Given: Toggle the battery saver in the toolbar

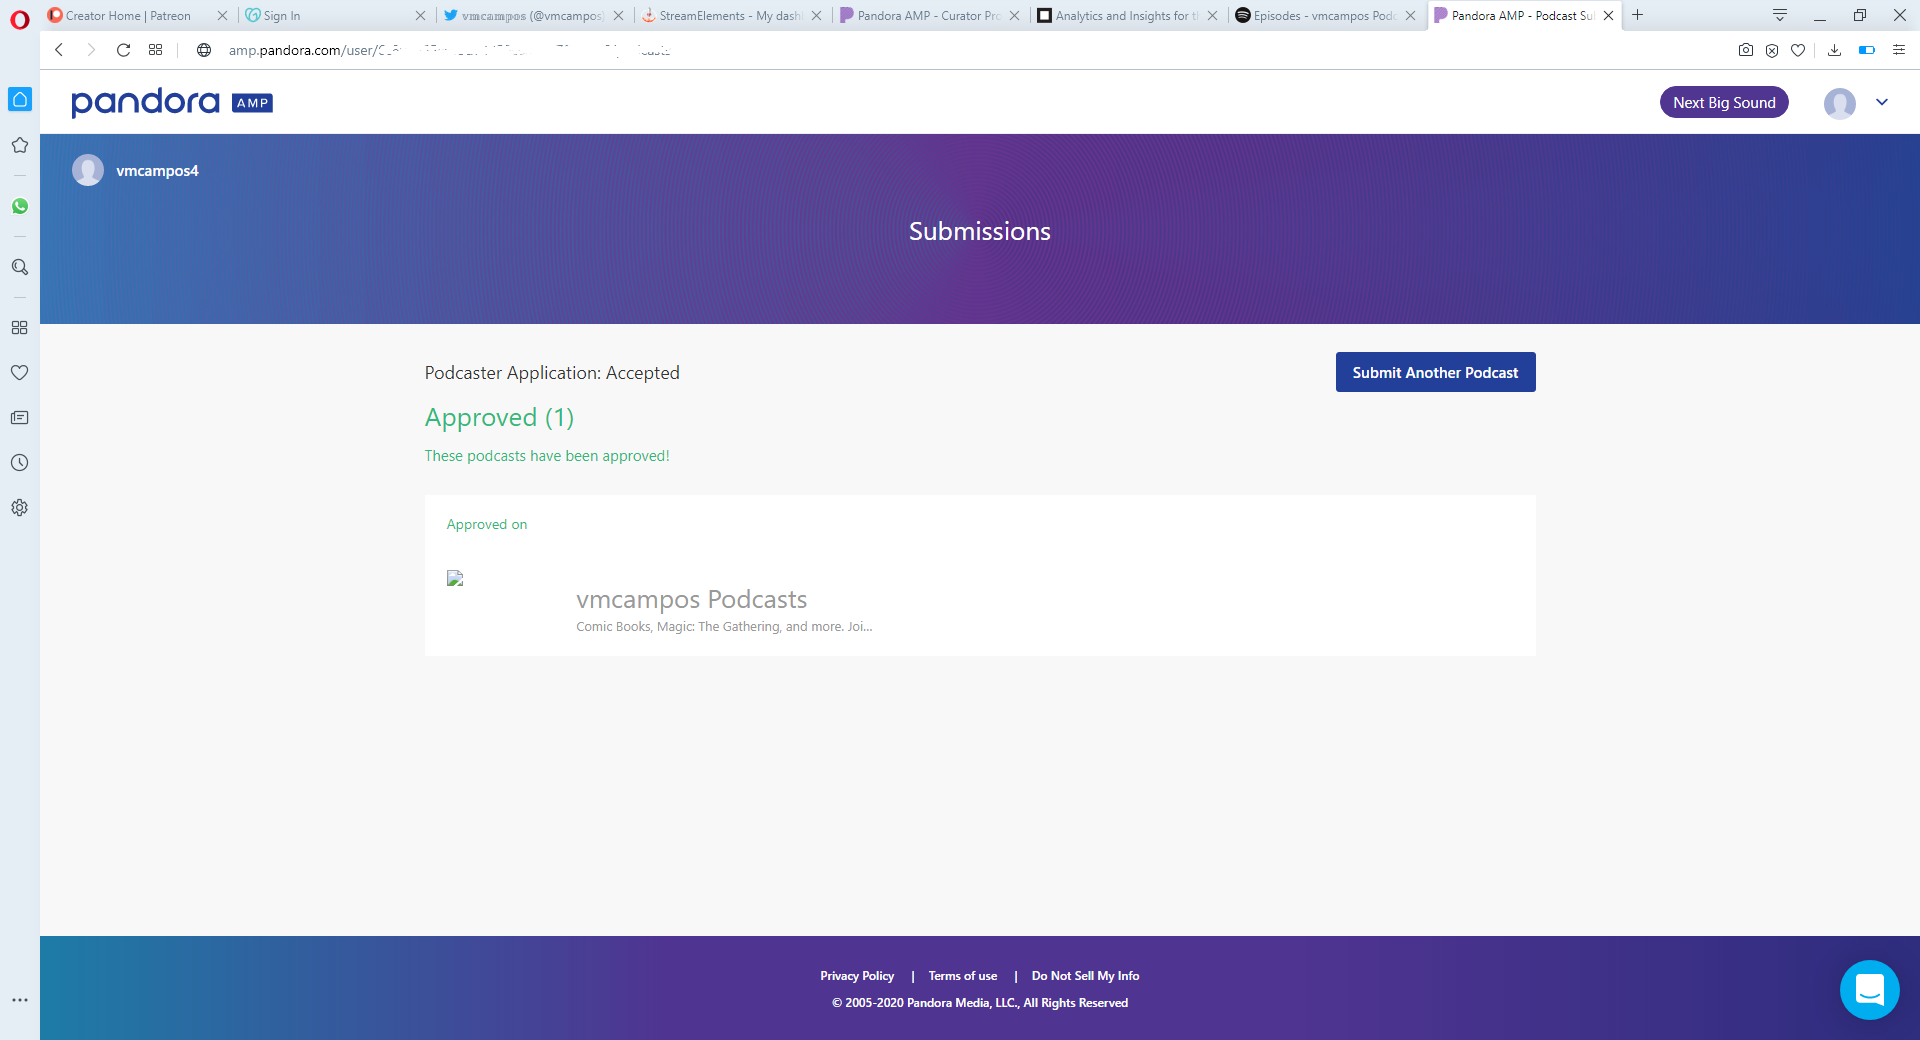Looking at the screenshot, I should click(1868, 49).
